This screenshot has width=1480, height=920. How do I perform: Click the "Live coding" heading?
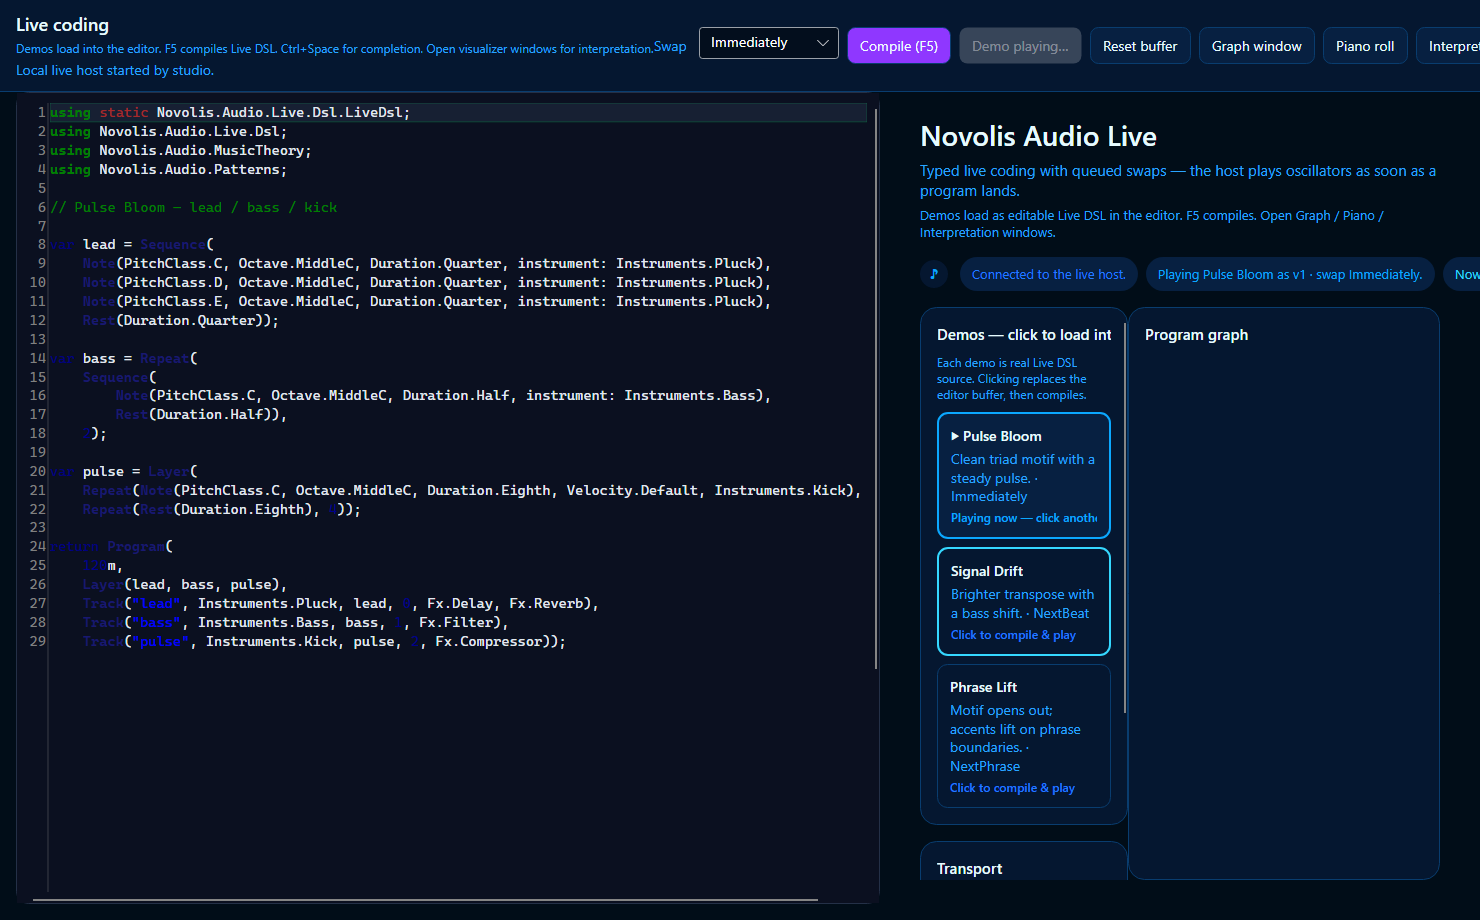62,25
